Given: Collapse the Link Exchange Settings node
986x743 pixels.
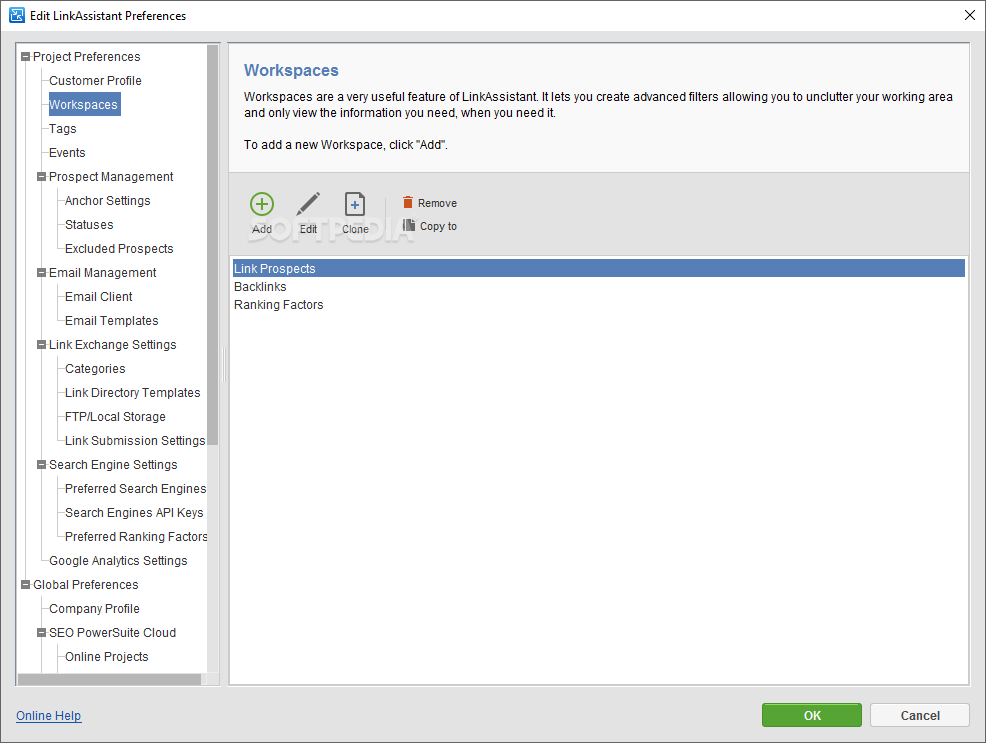Looking at the screenshot, I should 42,344.
